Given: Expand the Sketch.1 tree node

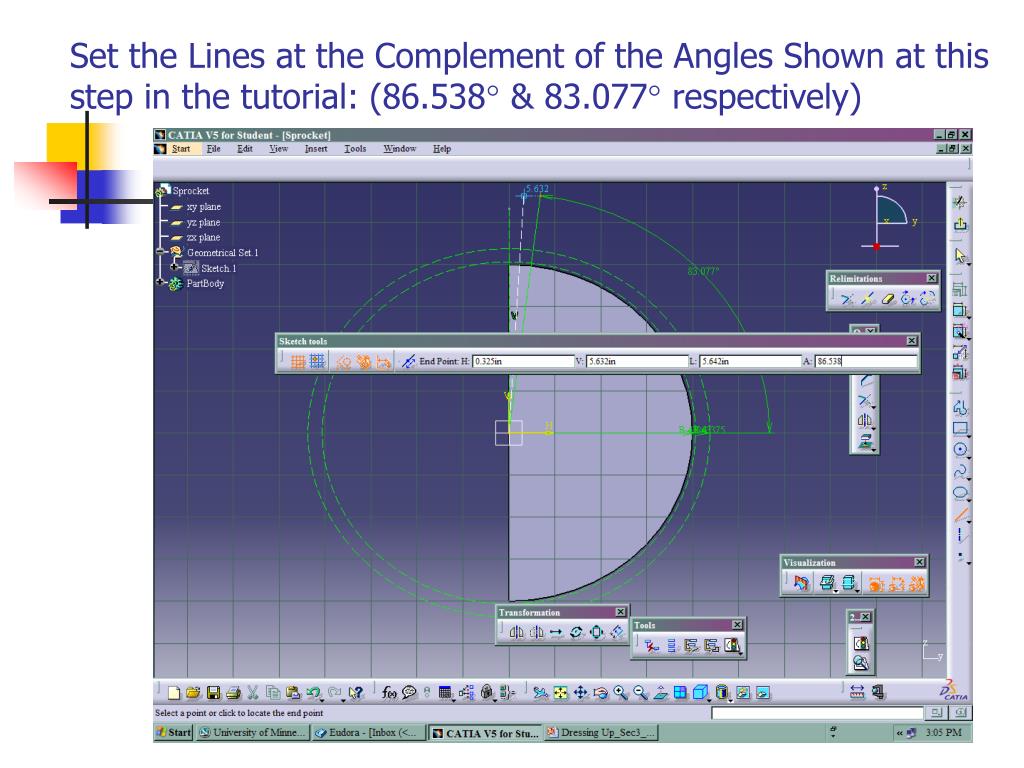Looking at the screenshot, I should click(x=174, y=267).
